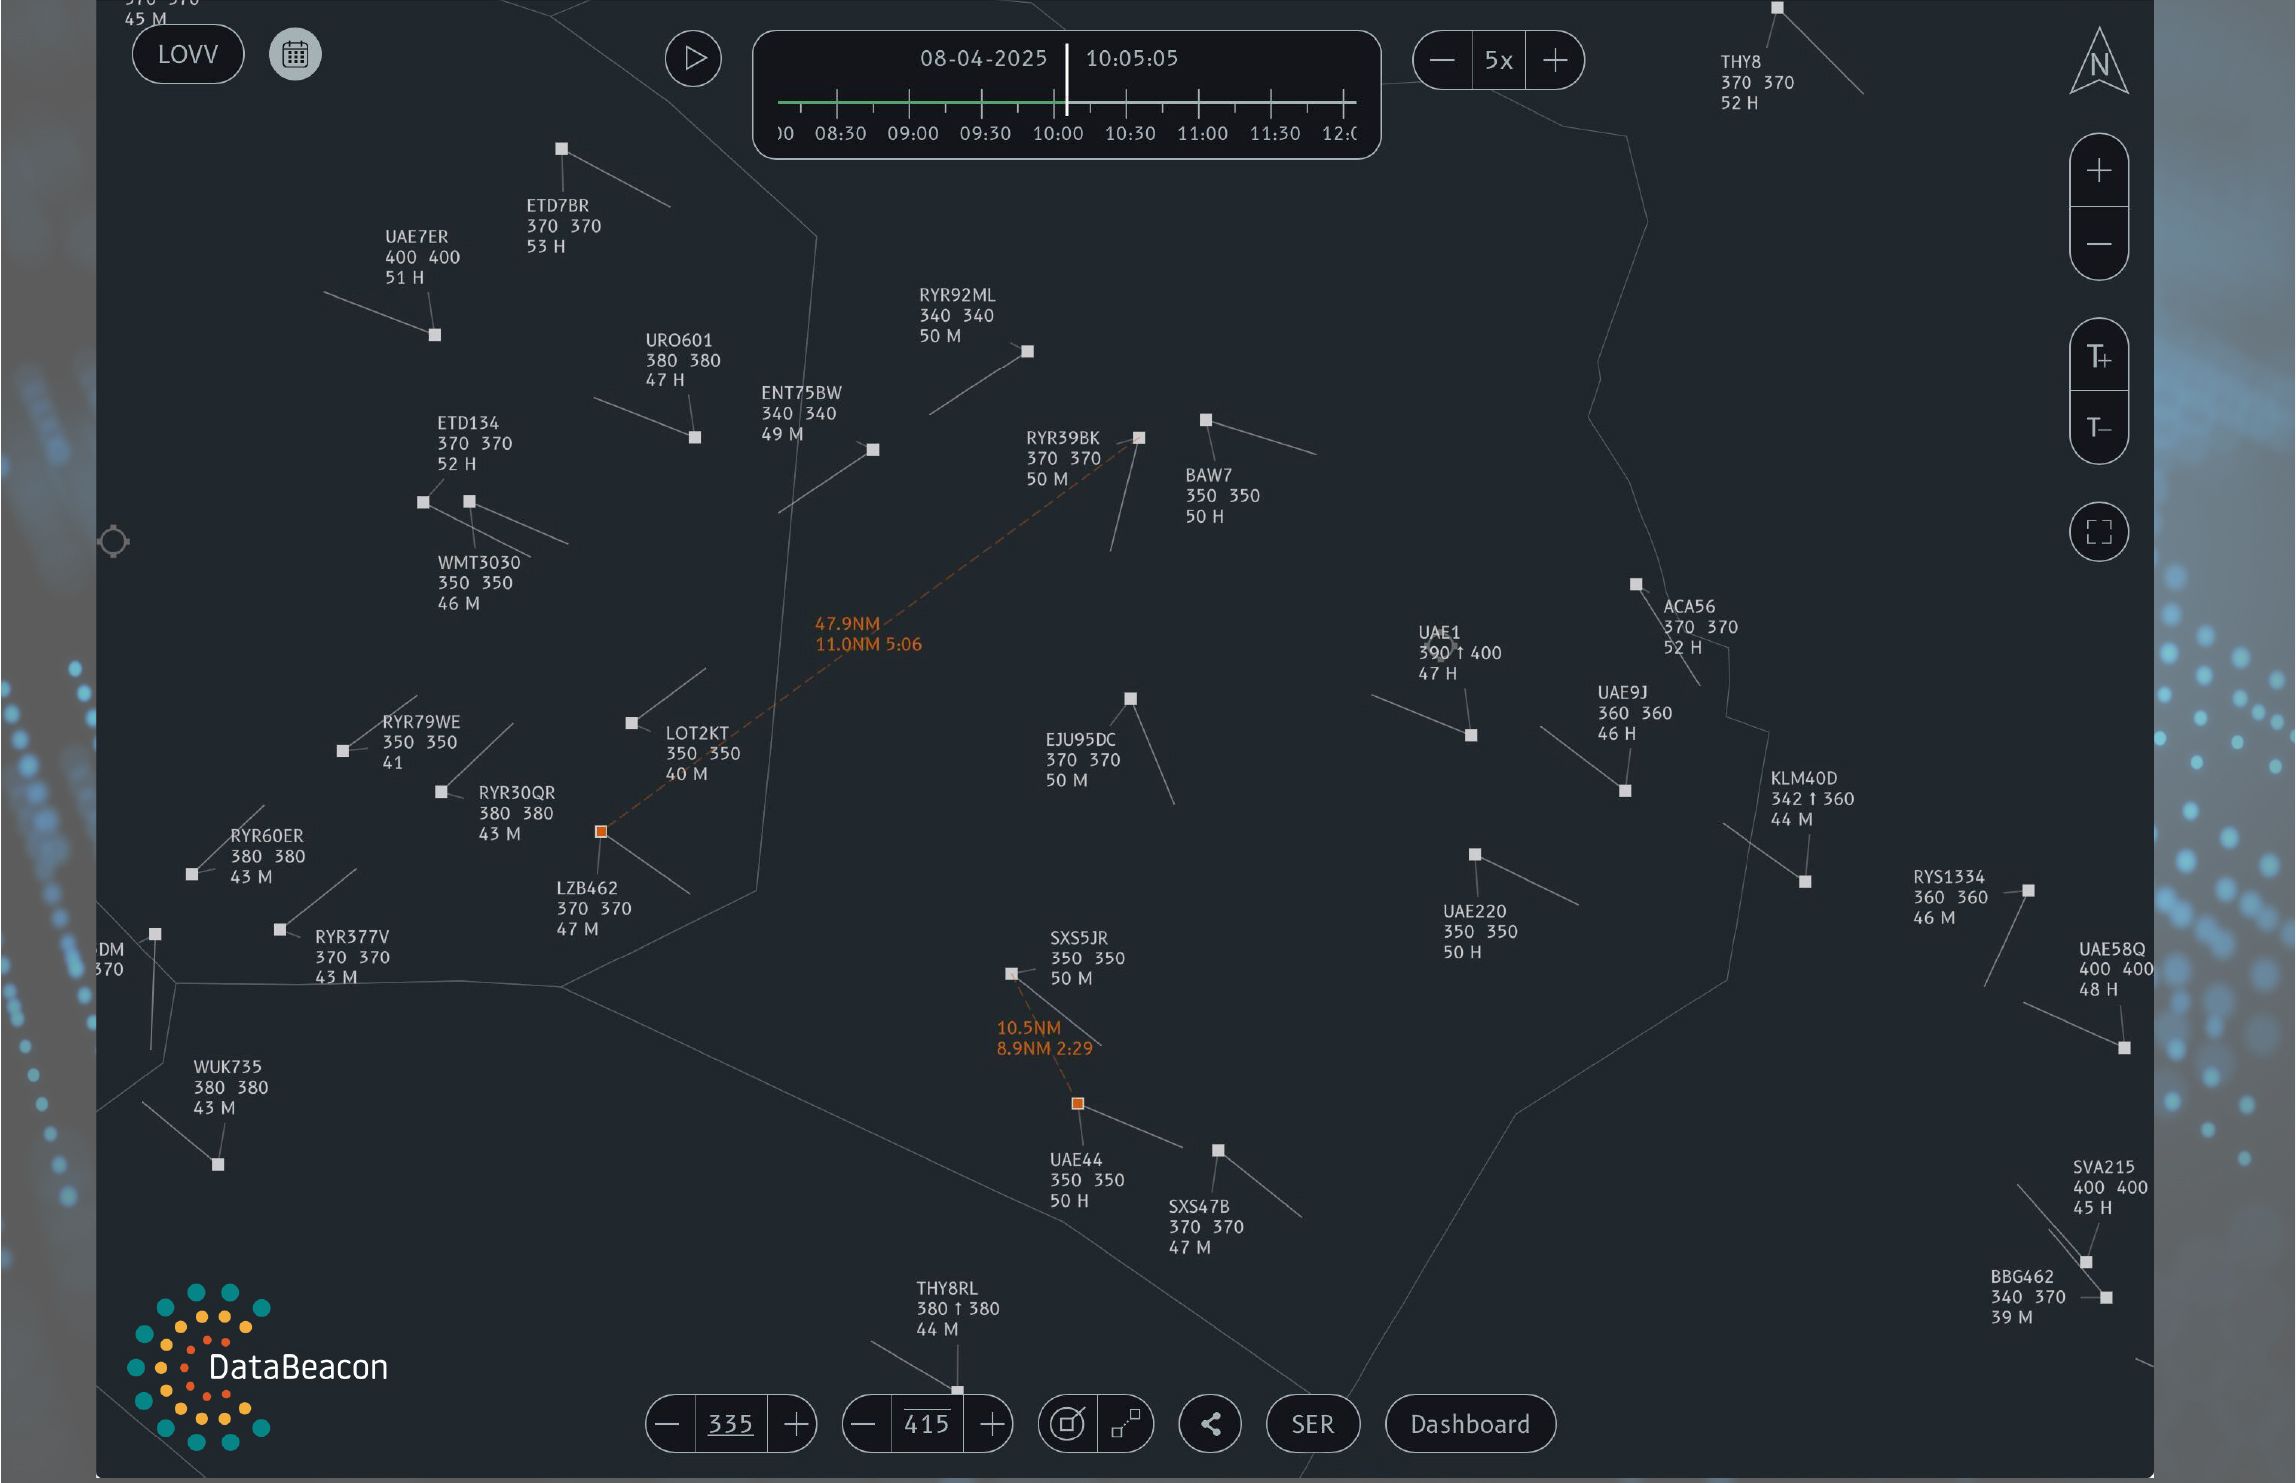Viewport: 2296px width, 1483px height.
Task: Click the north arrow compass icon
Action: pyautogui.click(x=2098, y=62)
